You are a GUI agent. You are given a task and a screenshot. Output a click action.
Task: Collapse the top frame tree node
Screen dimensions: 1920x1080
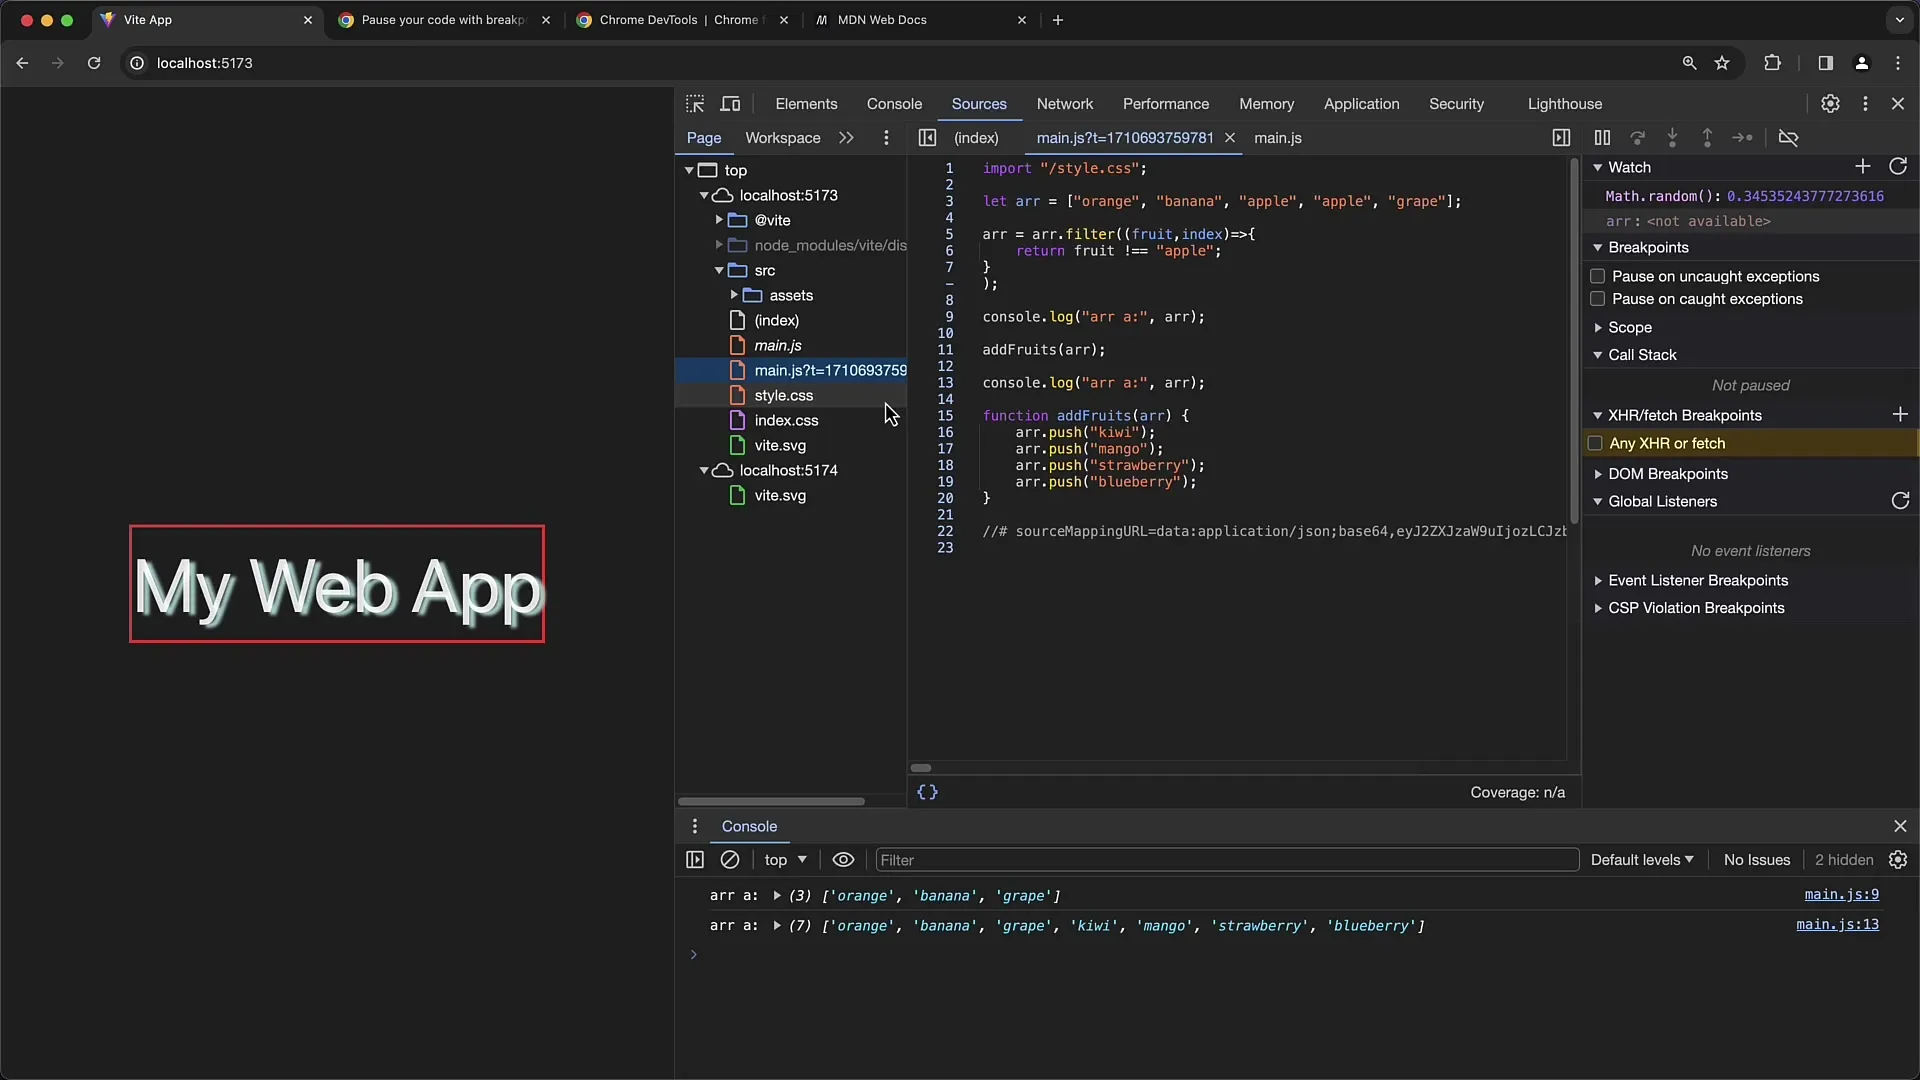tap(689, 170)
